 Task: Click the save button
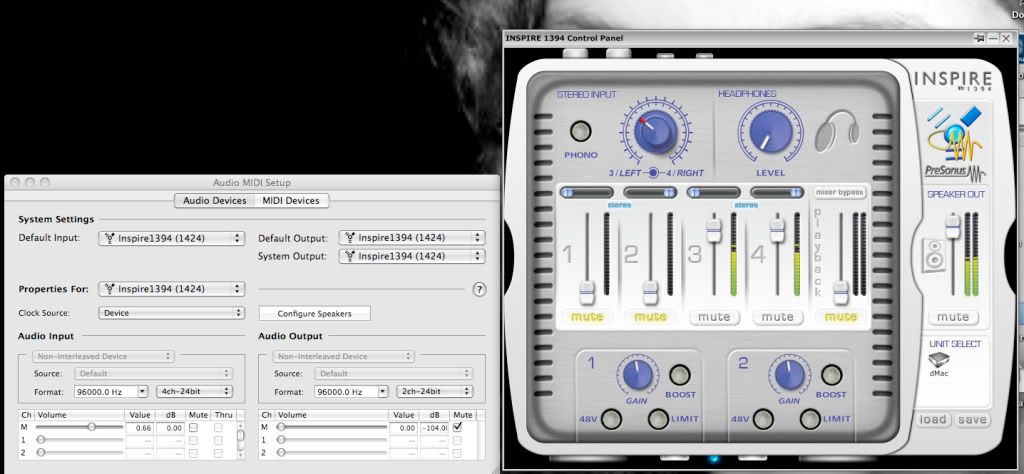coord(972,420)
